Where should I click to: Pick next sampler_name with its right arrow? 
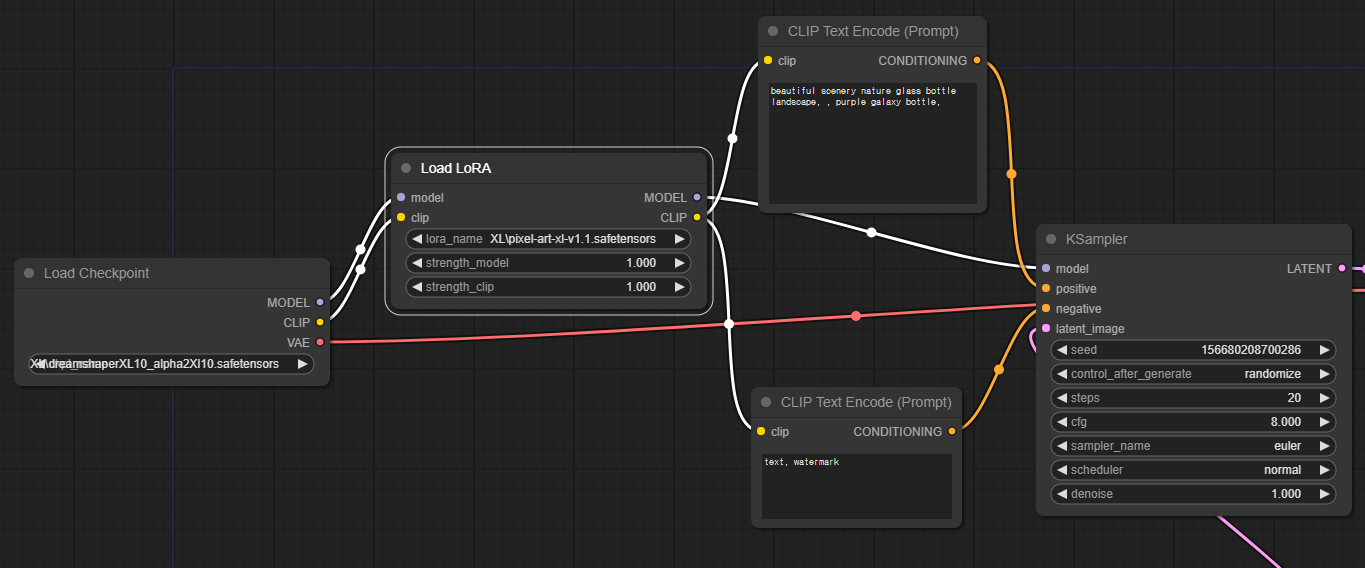[1325, 446]
